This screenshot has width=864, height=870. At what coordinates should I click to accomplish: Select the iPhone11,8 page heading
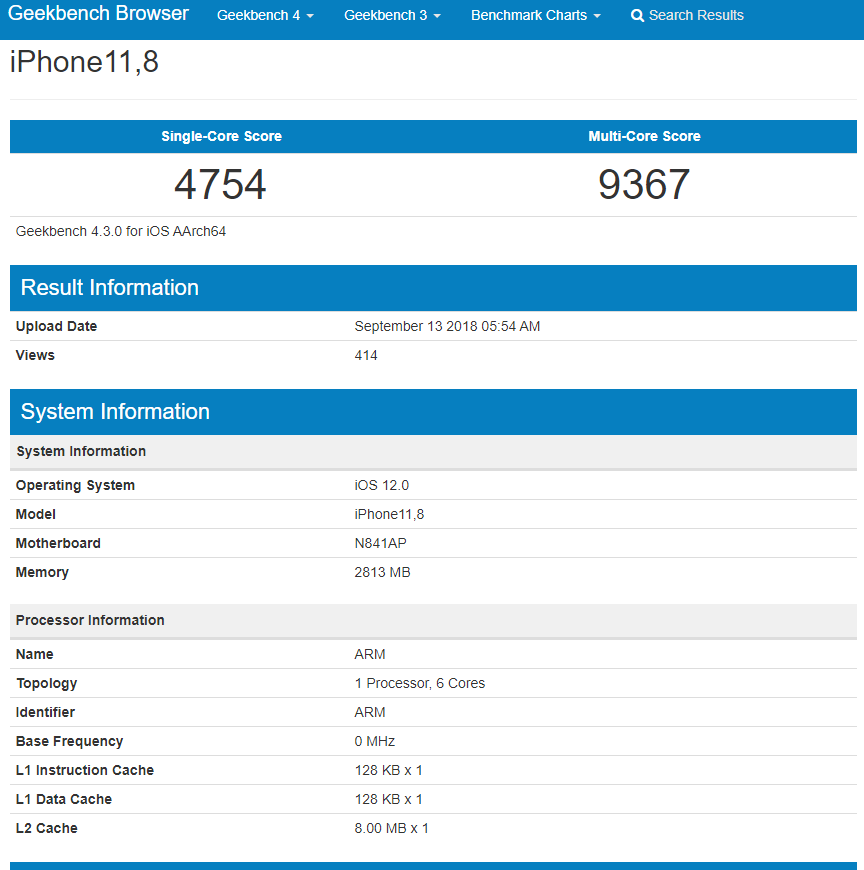click(x=84, y=62)
